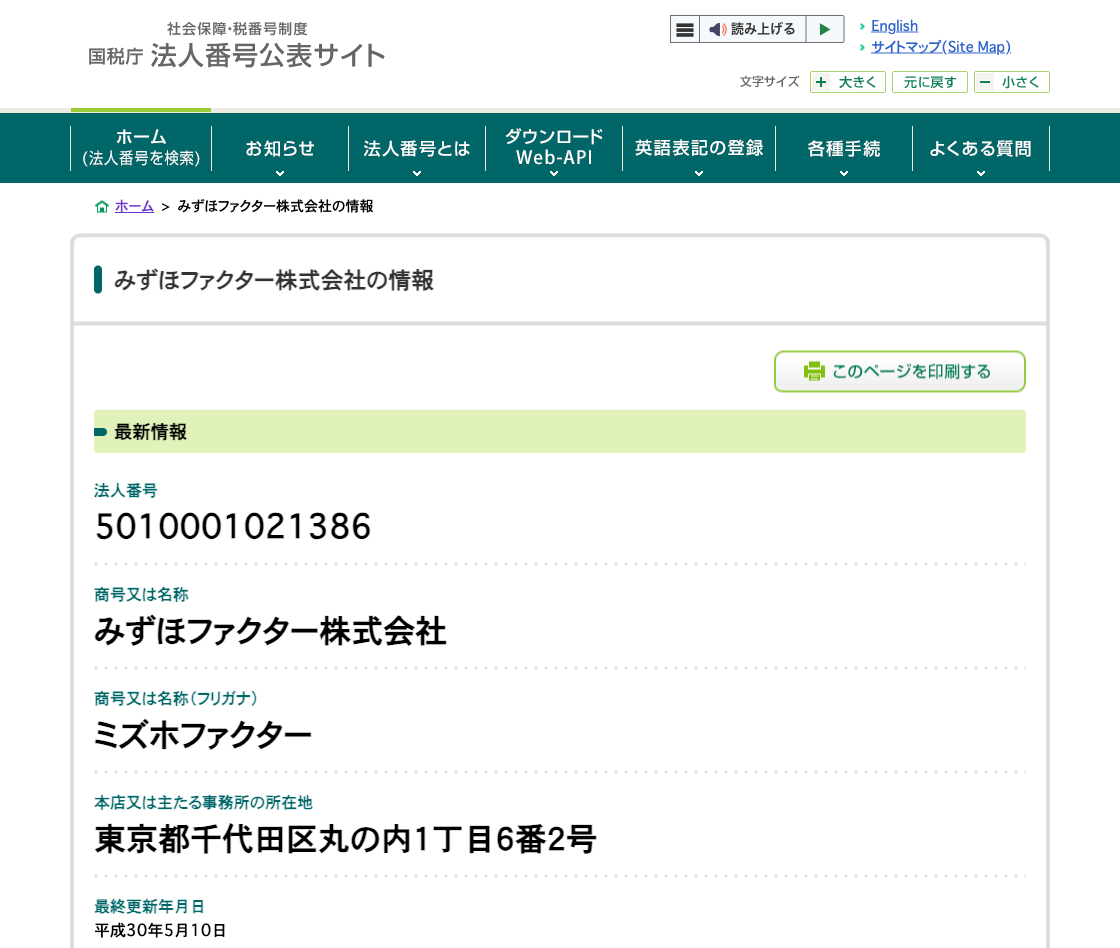1120x948 pixels.
Task: Click the ホーム breadcrumb link
Action: tap(134, 206)
